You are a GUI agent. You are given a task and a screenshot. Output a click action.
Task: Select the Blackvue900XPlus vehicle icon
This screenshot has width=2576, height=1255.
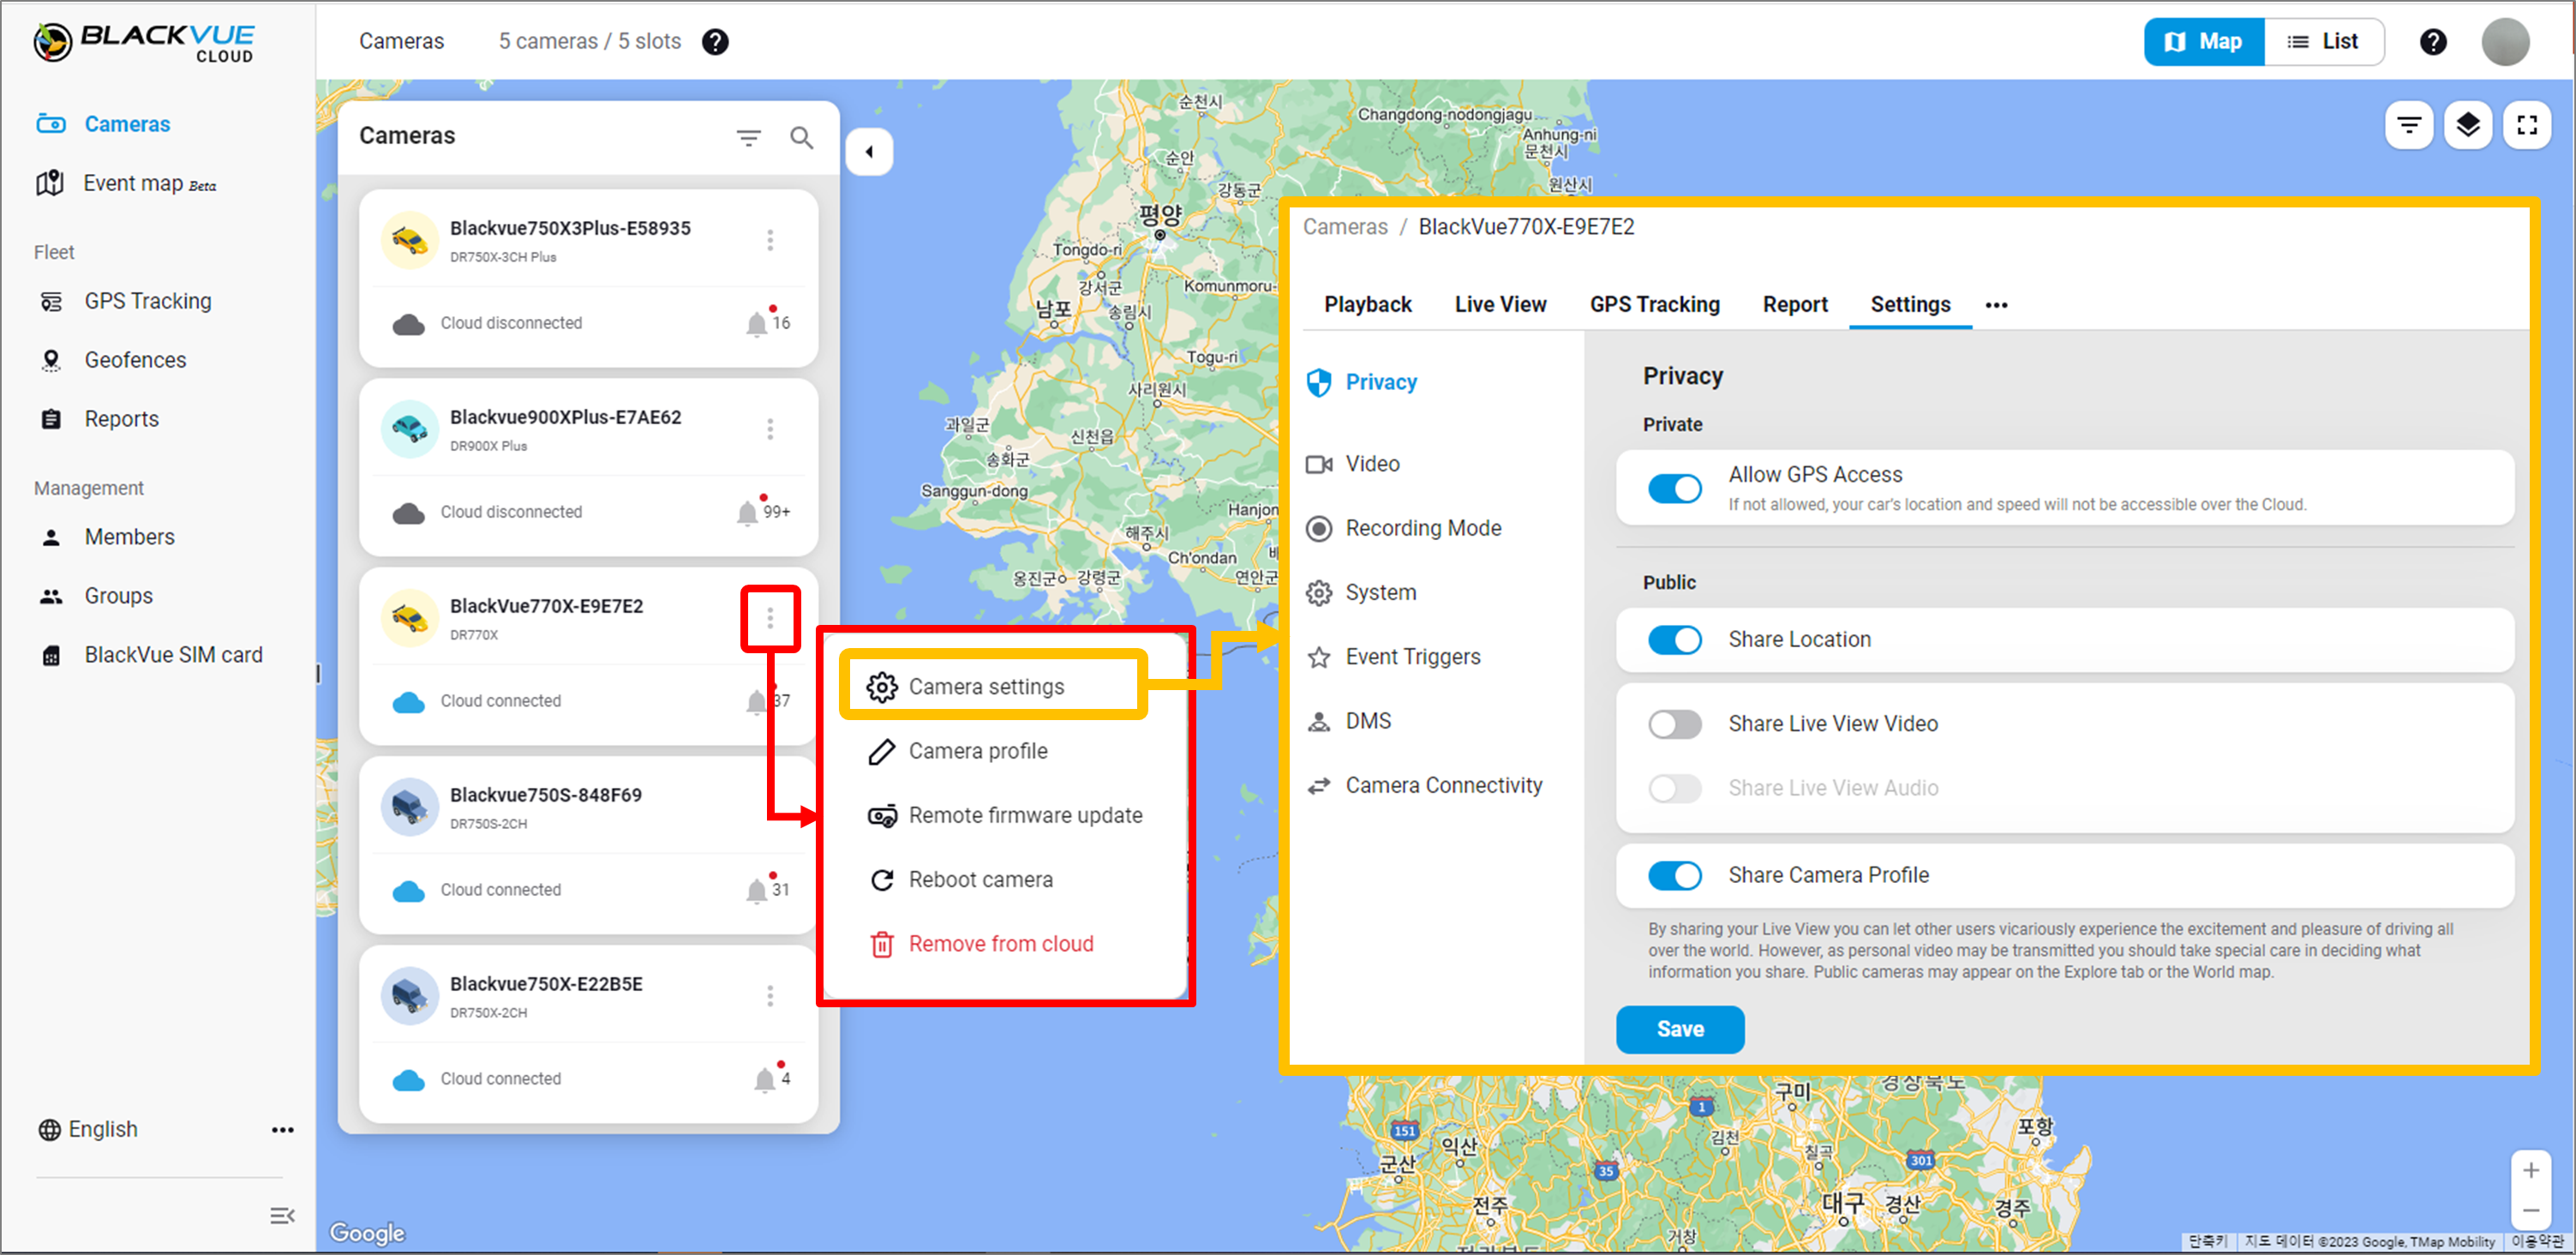pyautogui.click(x=410, y=428)
